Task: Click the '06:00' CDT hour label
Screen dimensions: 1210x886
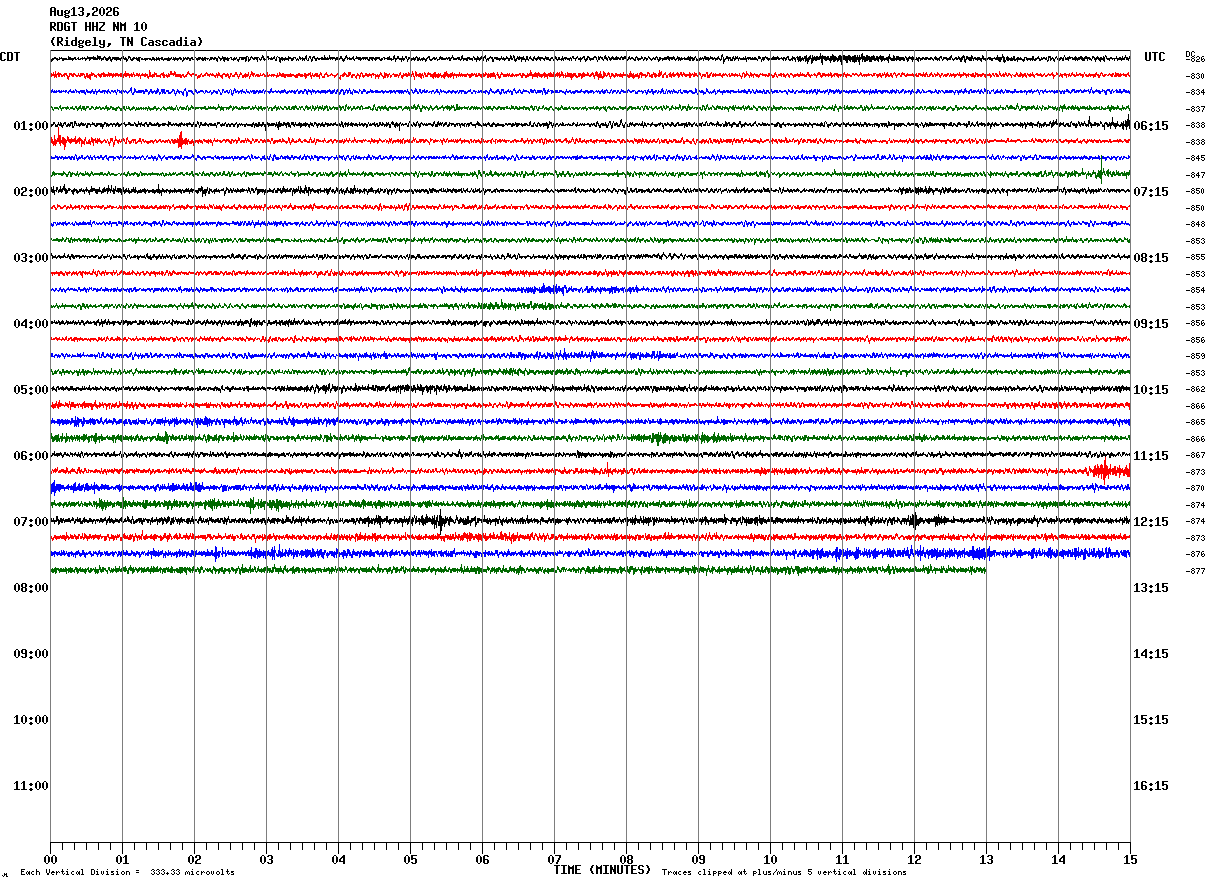Action: (x=30, y=456)
